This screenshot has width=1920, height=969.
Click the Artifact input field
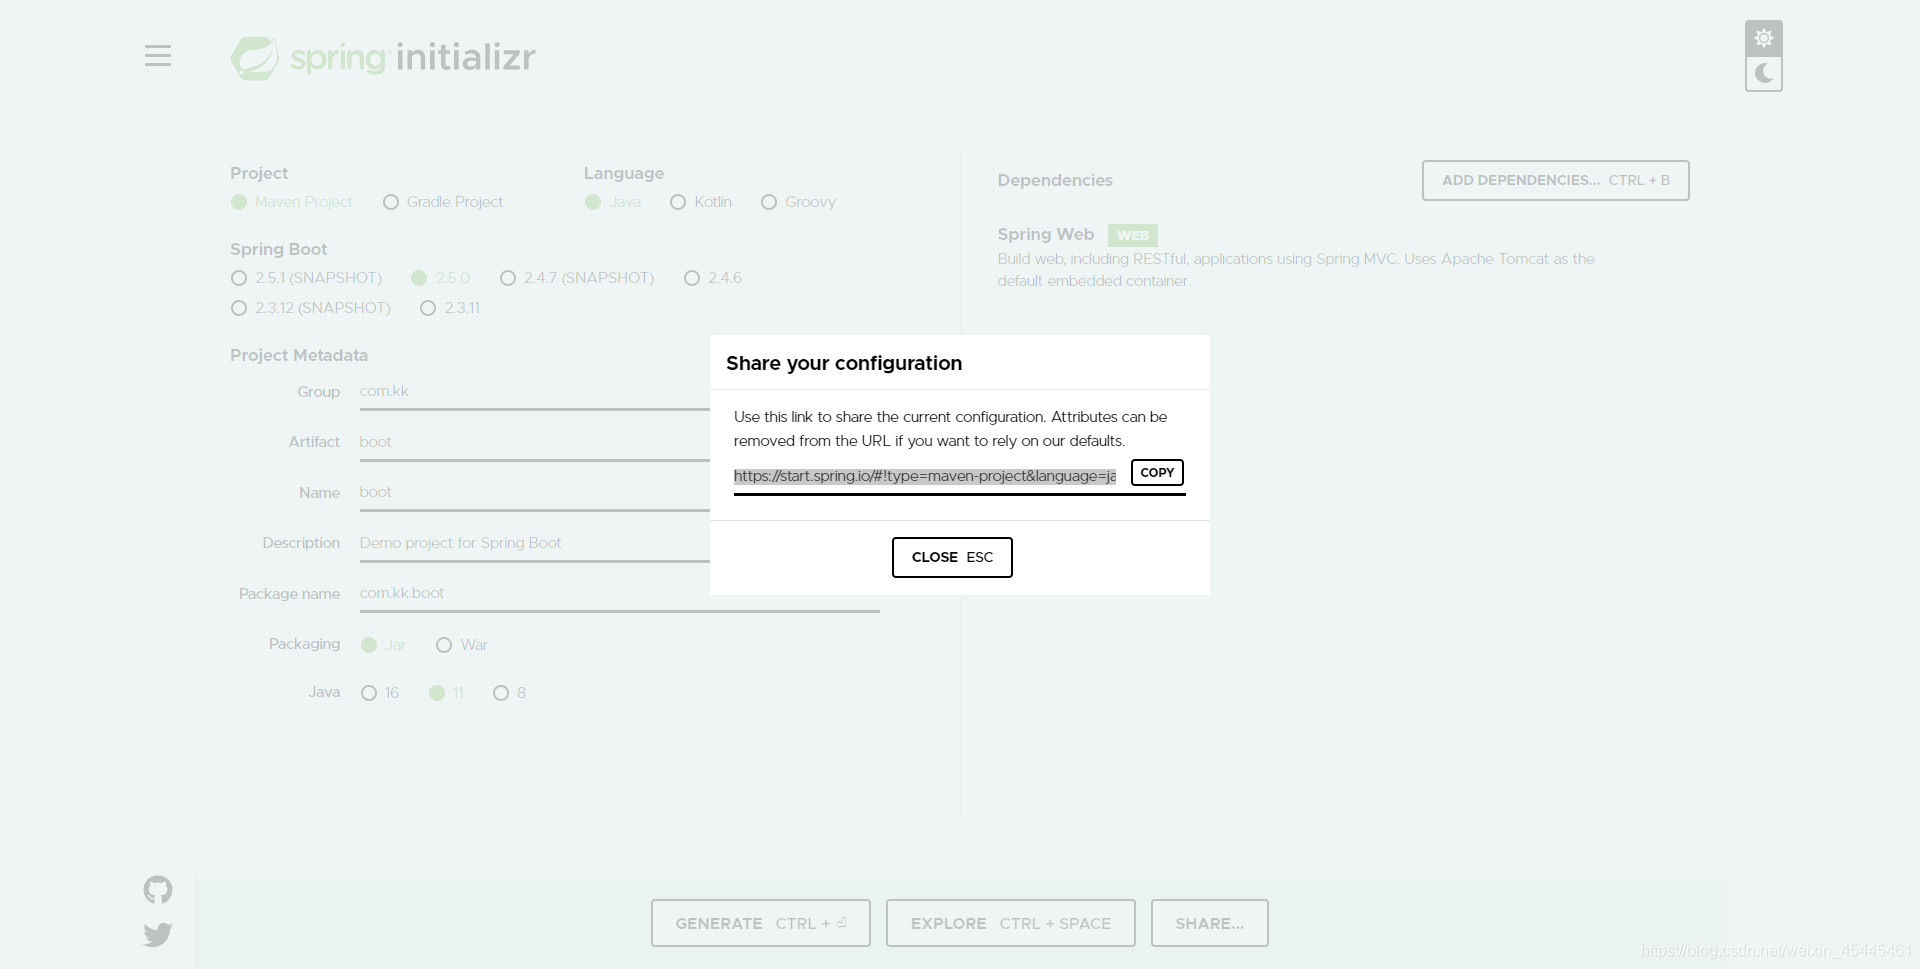pyautogui.click(x=535, y=442)
